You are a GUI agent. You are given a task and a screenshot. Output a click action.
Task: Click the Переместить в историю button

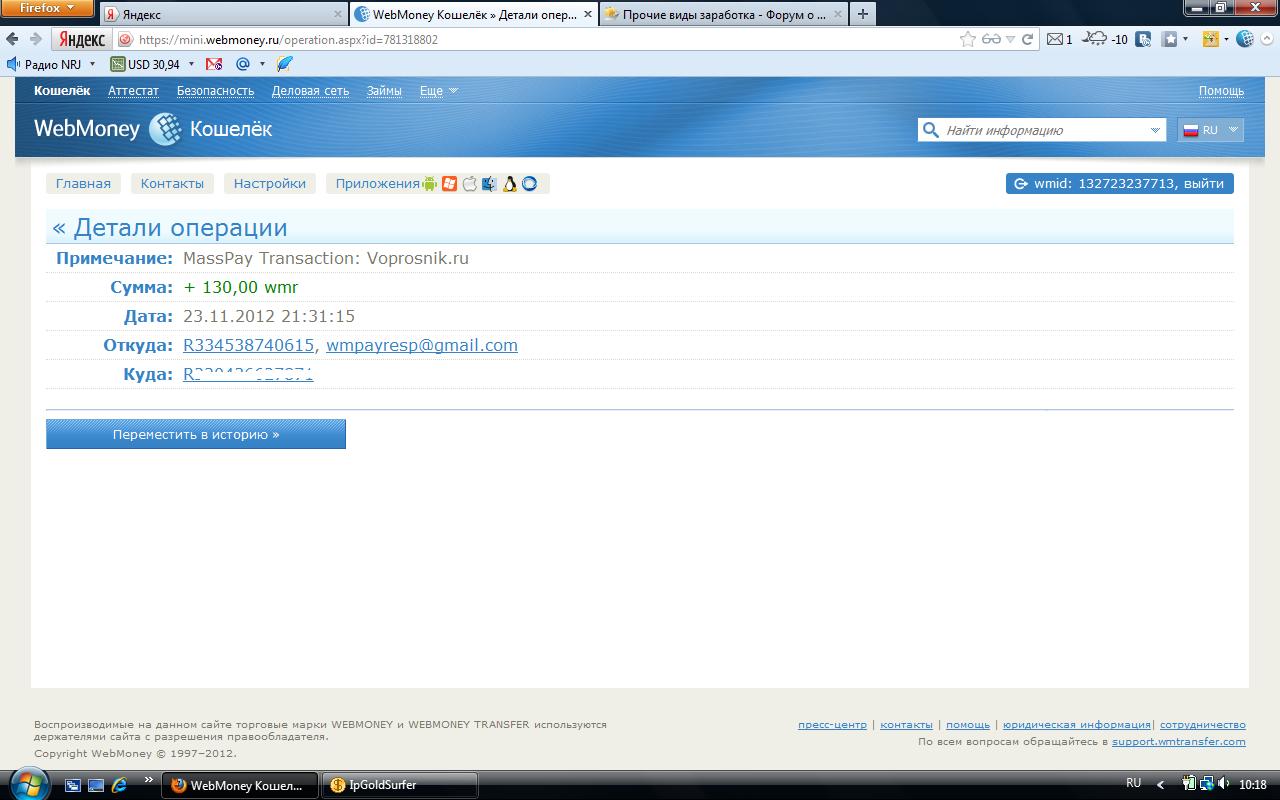tap(196, 435)
